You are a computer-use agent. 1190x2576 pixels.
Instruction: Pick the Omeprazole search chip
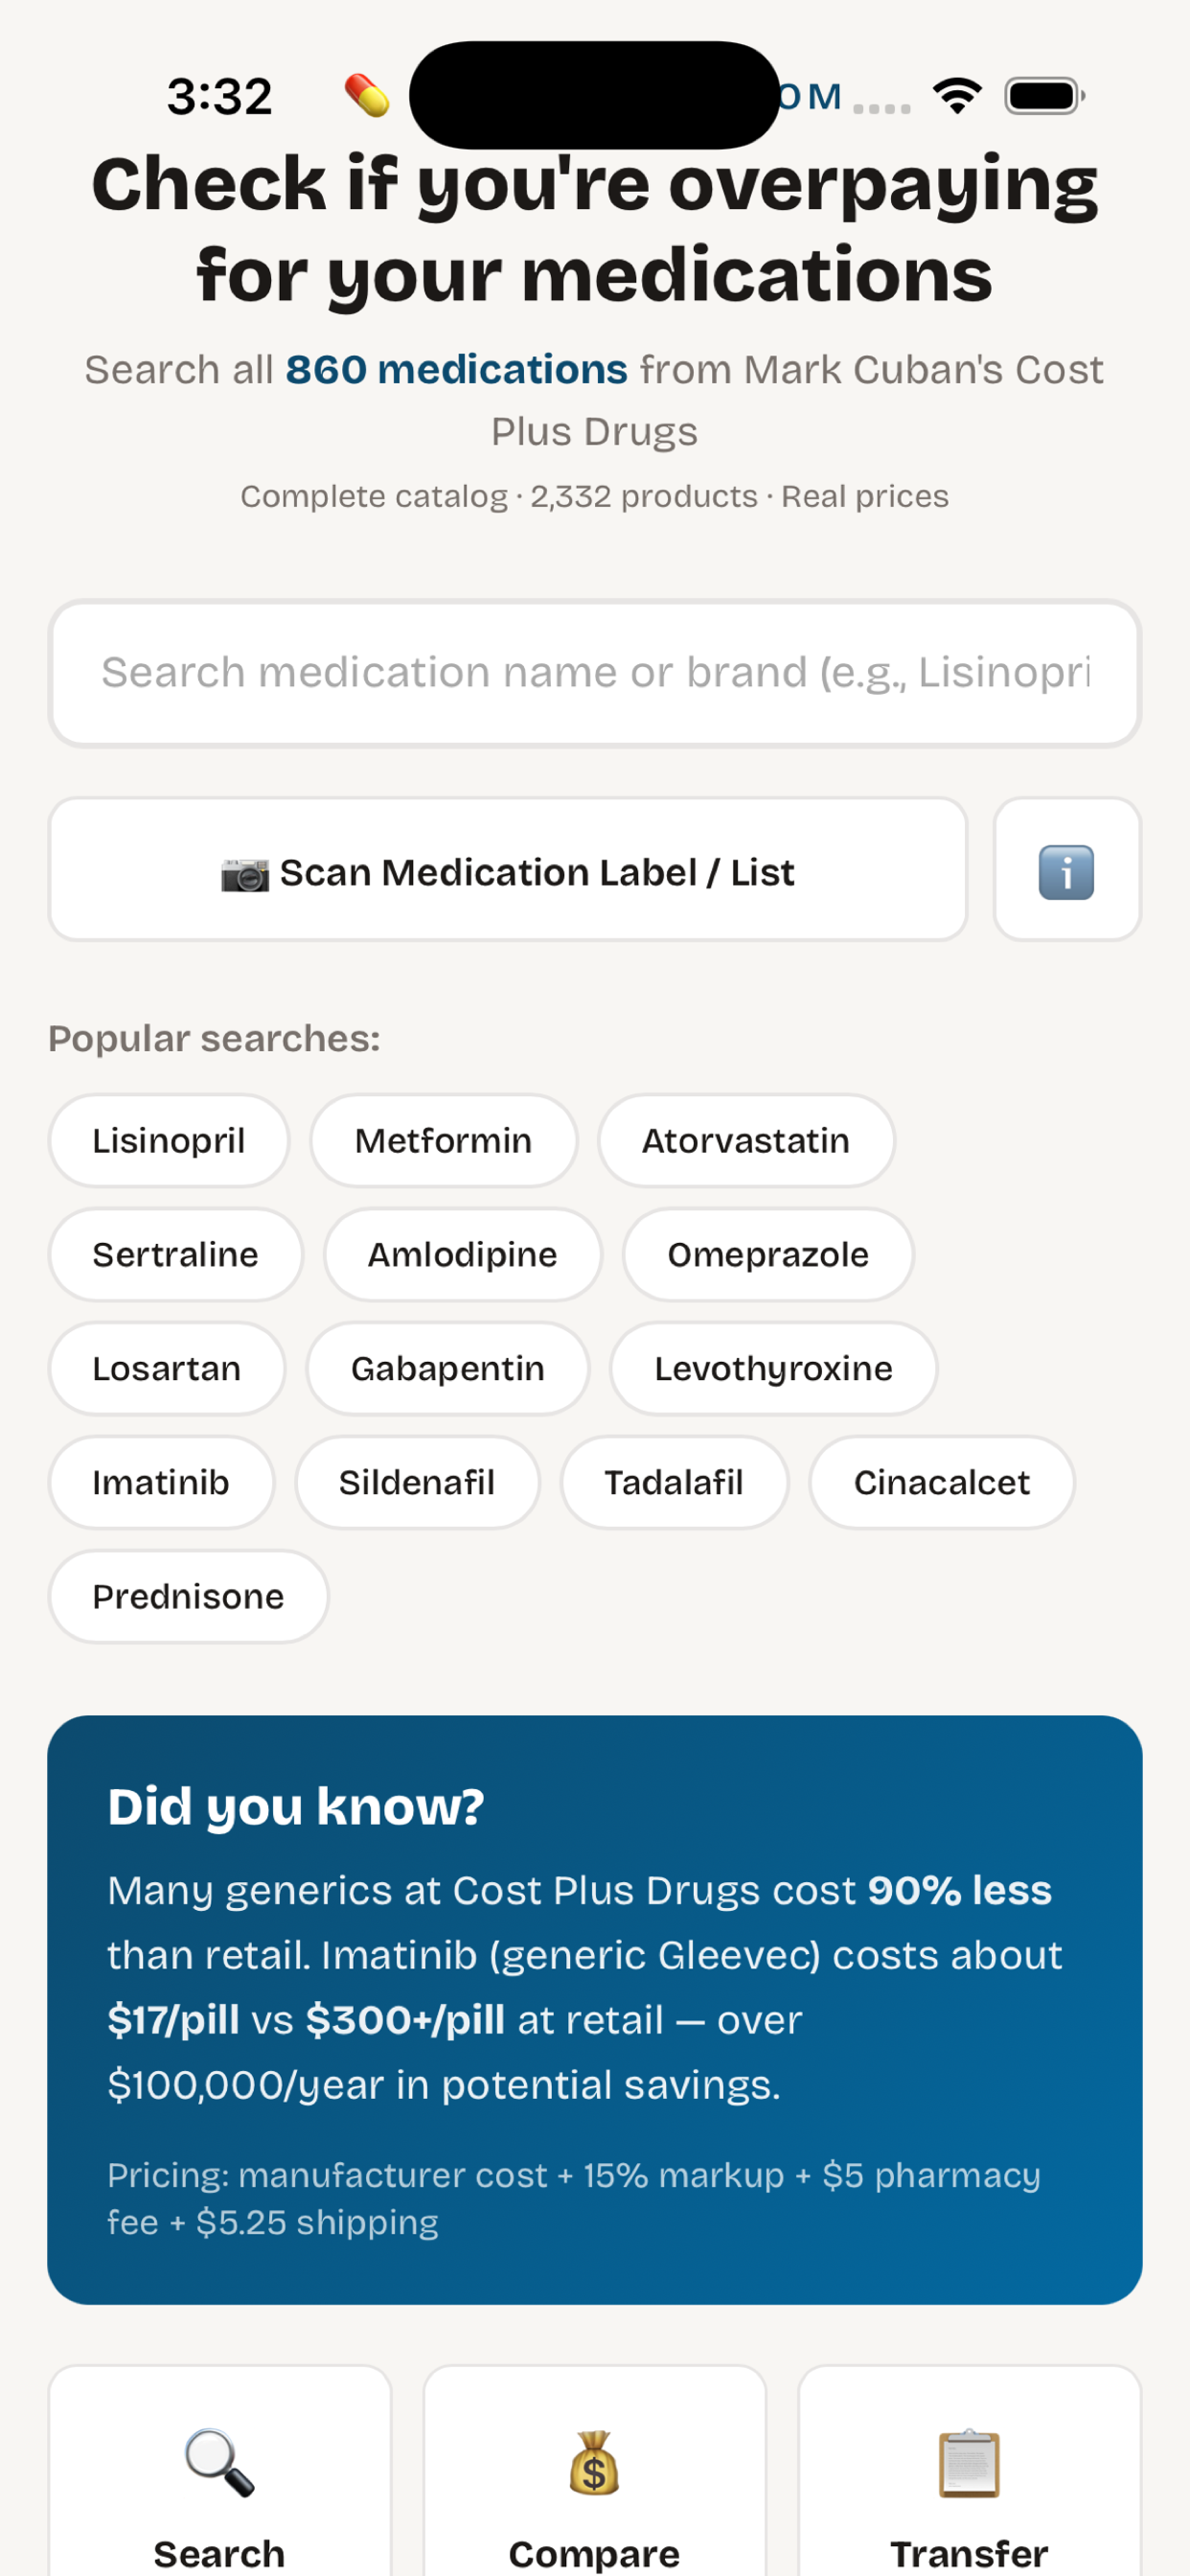[x=768, y=1255]
